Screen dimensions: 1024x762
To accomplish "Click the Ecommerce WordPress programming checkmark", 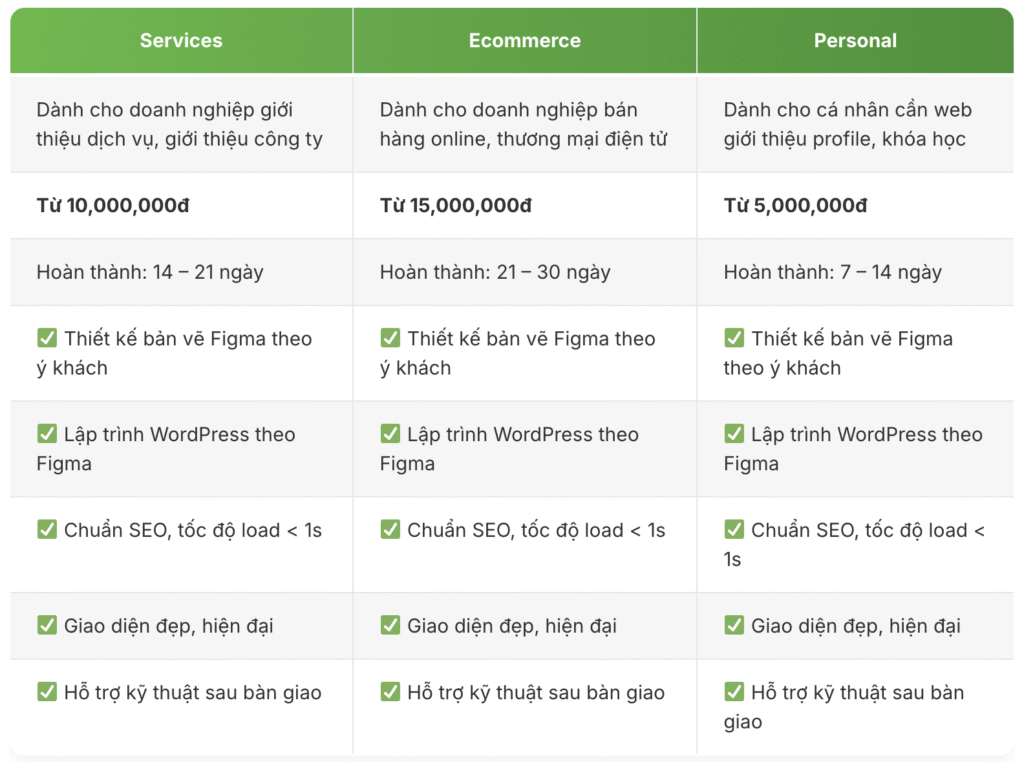I will click(x=390, y=434).
